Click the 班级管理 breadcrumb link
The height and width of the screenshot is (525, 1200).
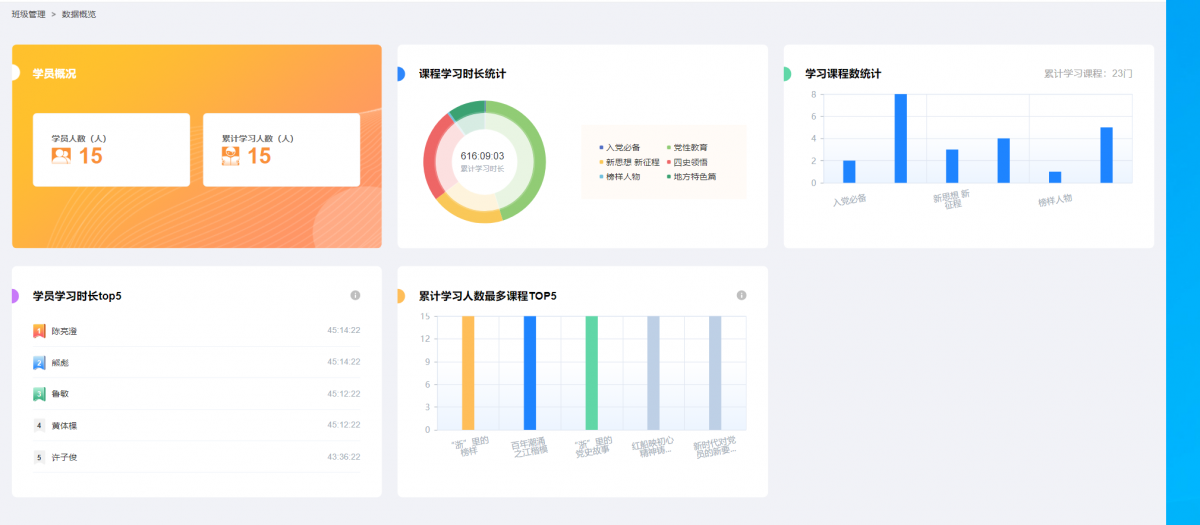click(x=28, y=15)
